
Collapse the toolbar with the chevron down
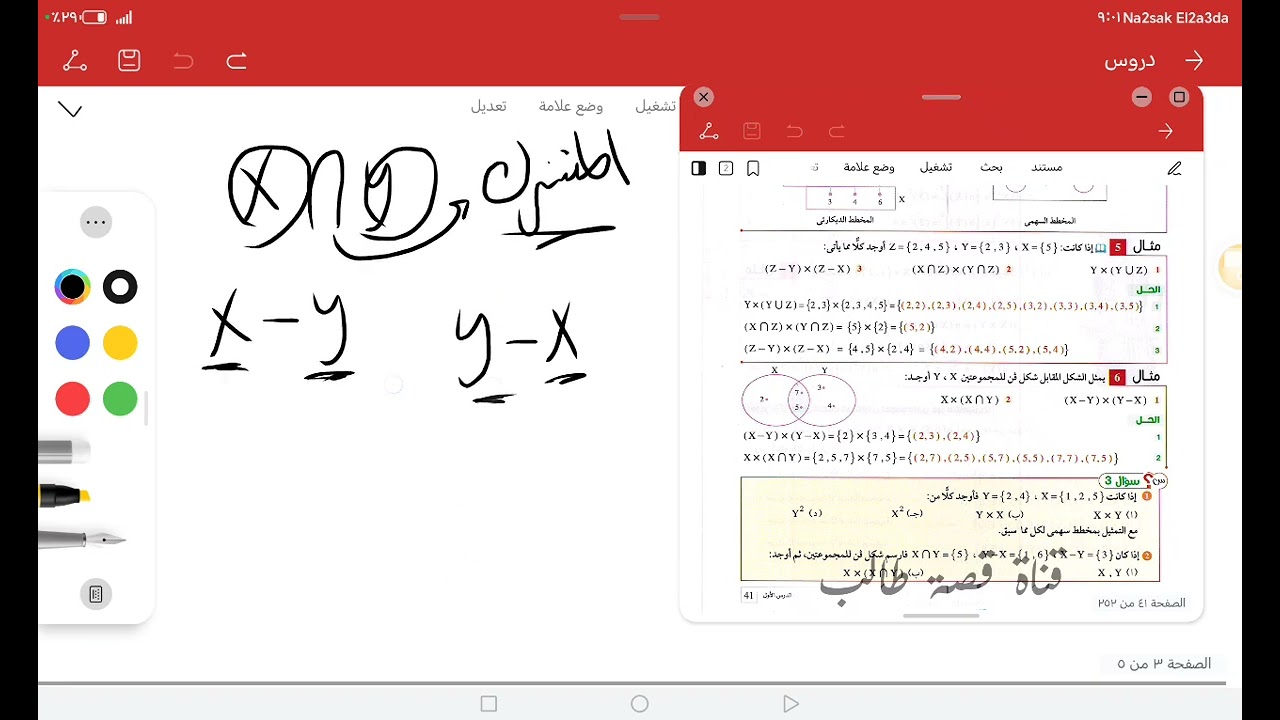coord(70,110)
